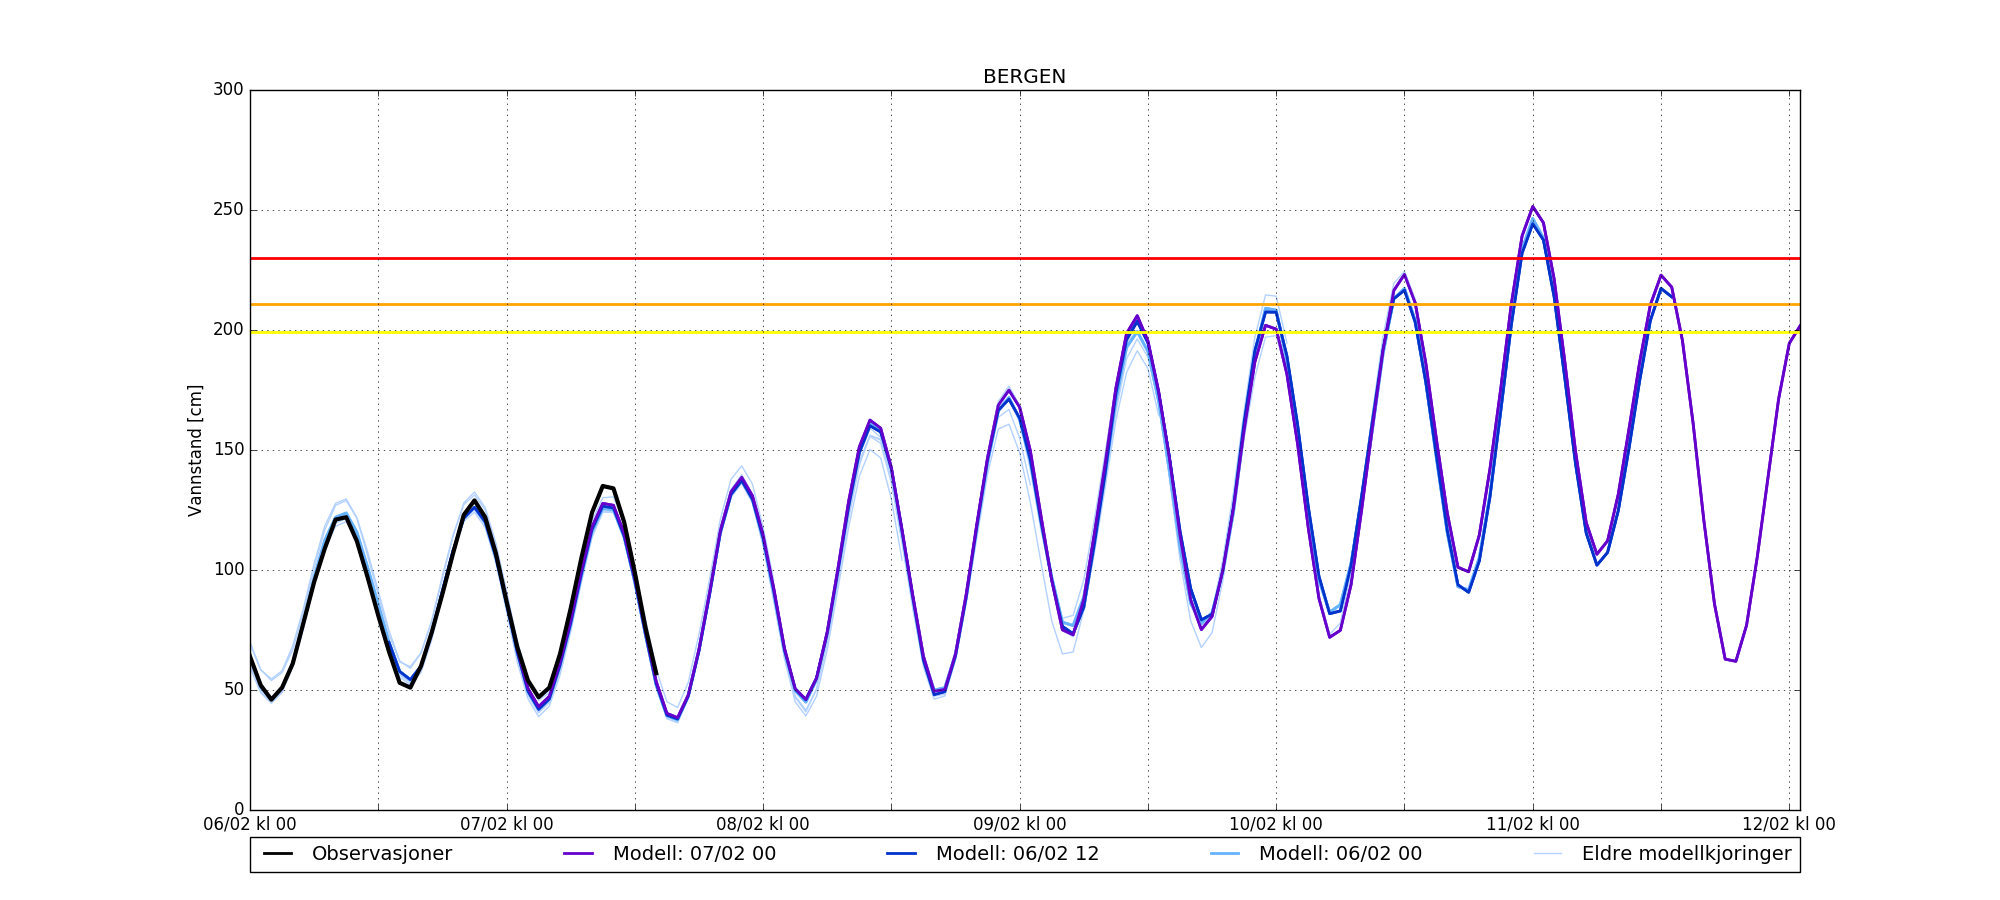Select the x-axis label "12/02 kl 00"
Image resolution: width=2000 pixels, height=900 pixels.
click(x=1789, y=825)
